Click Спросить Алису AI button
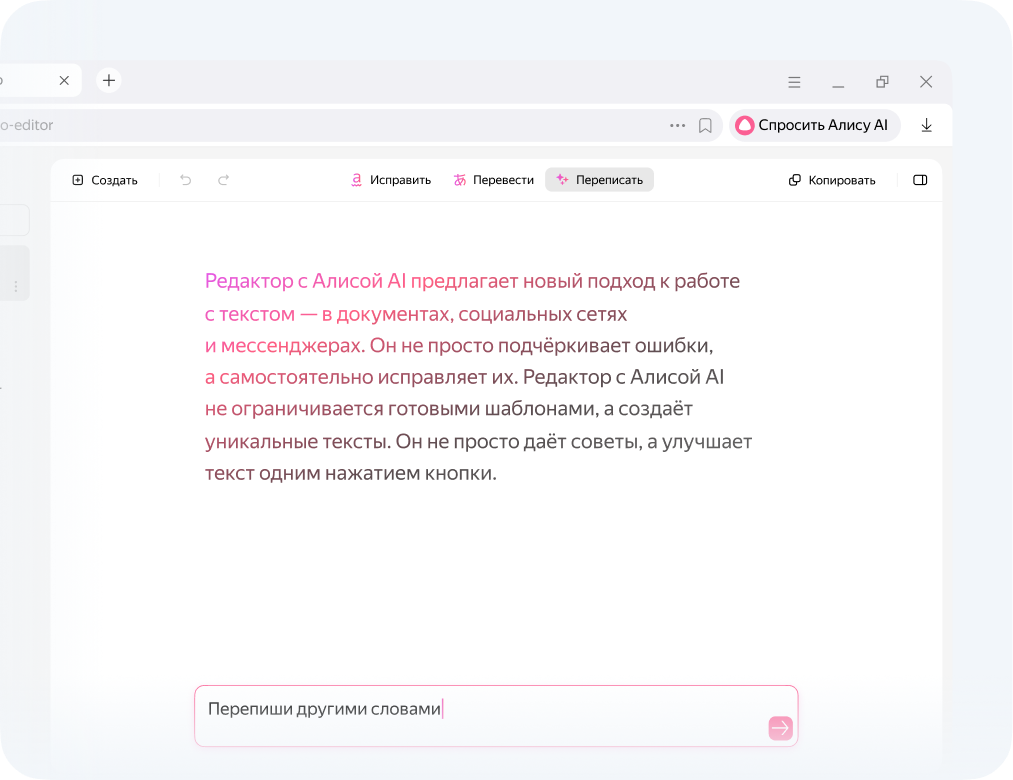Viewport: 1013px width, 780px height. [x=814, y=125]
